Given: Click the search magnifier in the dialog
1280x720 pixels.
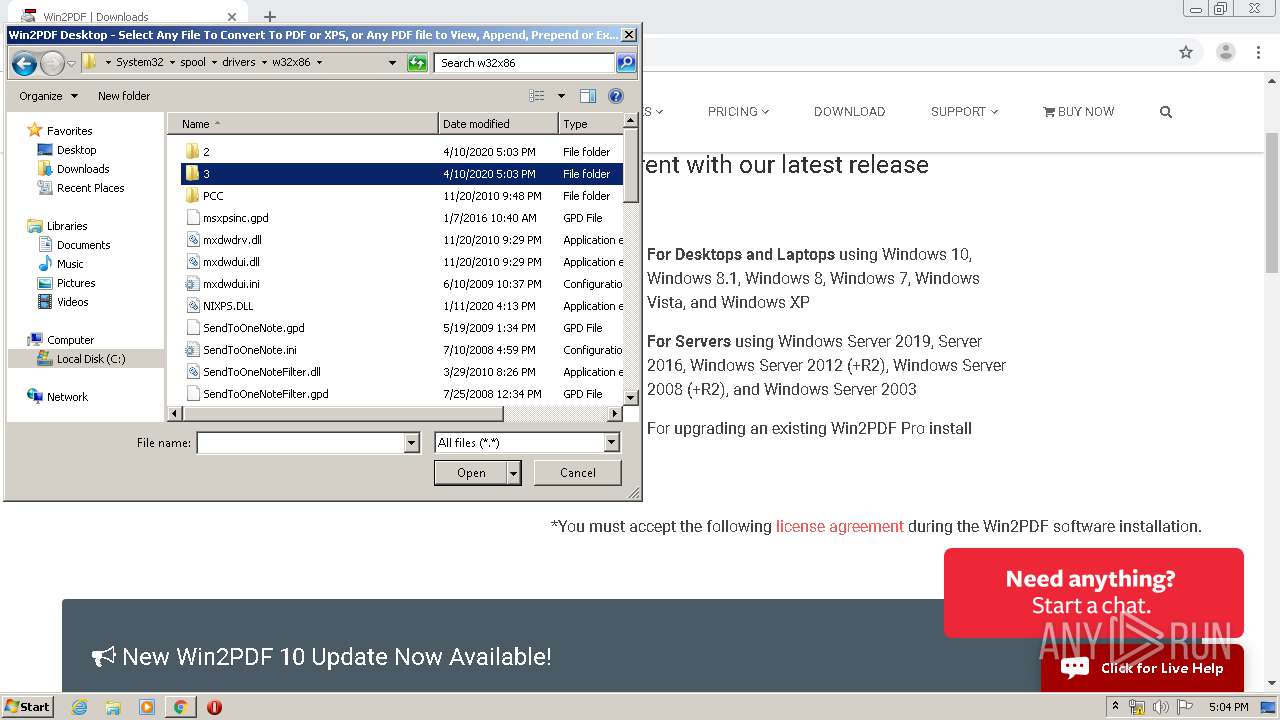Looking at the screenshot, I should [x=625, y=63].
